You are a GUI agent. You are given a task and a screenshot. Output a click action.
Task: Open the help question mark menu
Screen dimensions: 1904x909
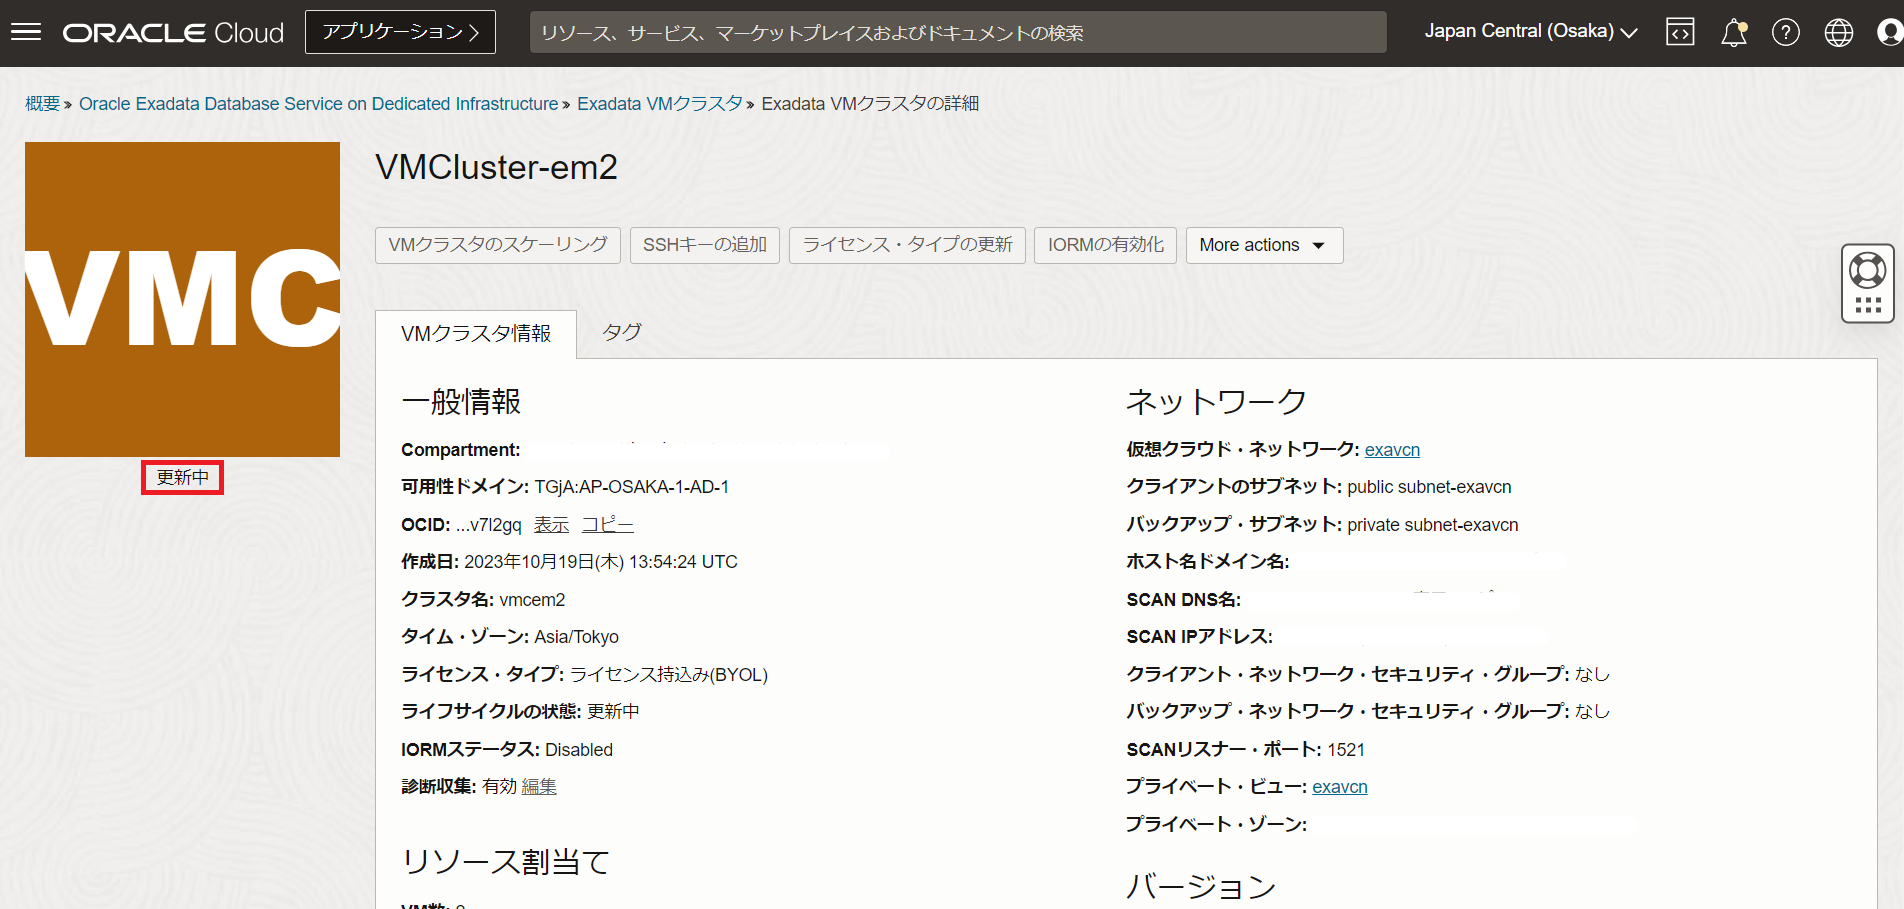[x=1785, y=33]
